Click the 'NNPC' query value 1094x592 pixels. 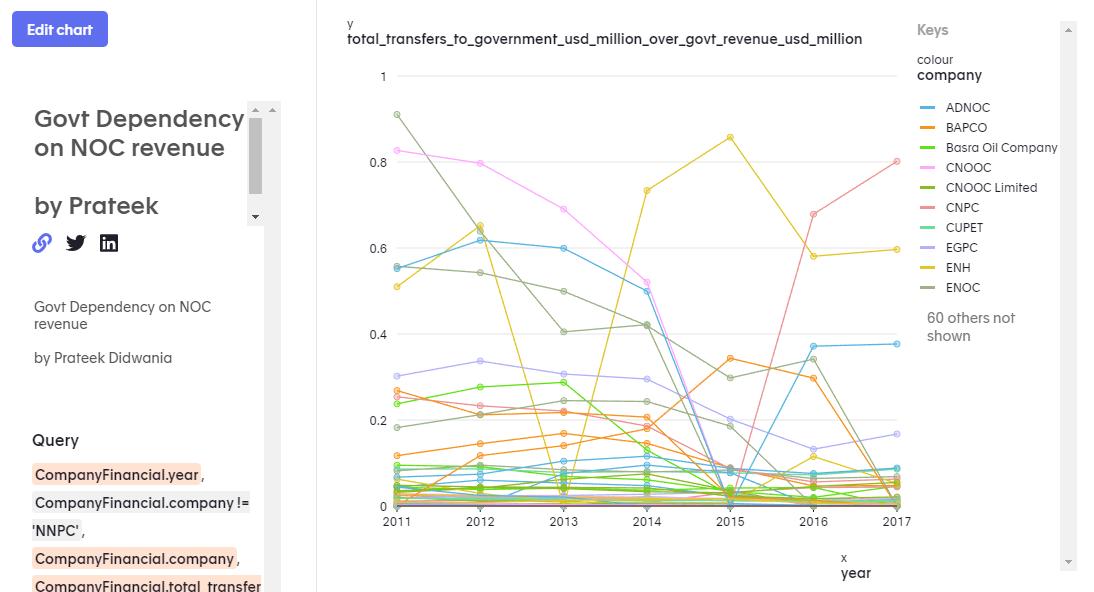(57, 531)
